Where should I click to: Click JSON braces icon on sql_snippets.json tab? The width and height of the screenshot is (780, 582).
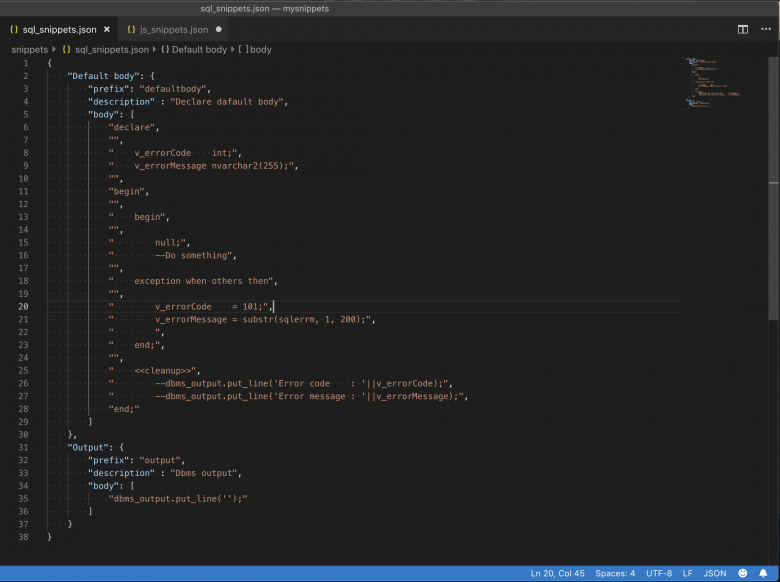point(14,29)
